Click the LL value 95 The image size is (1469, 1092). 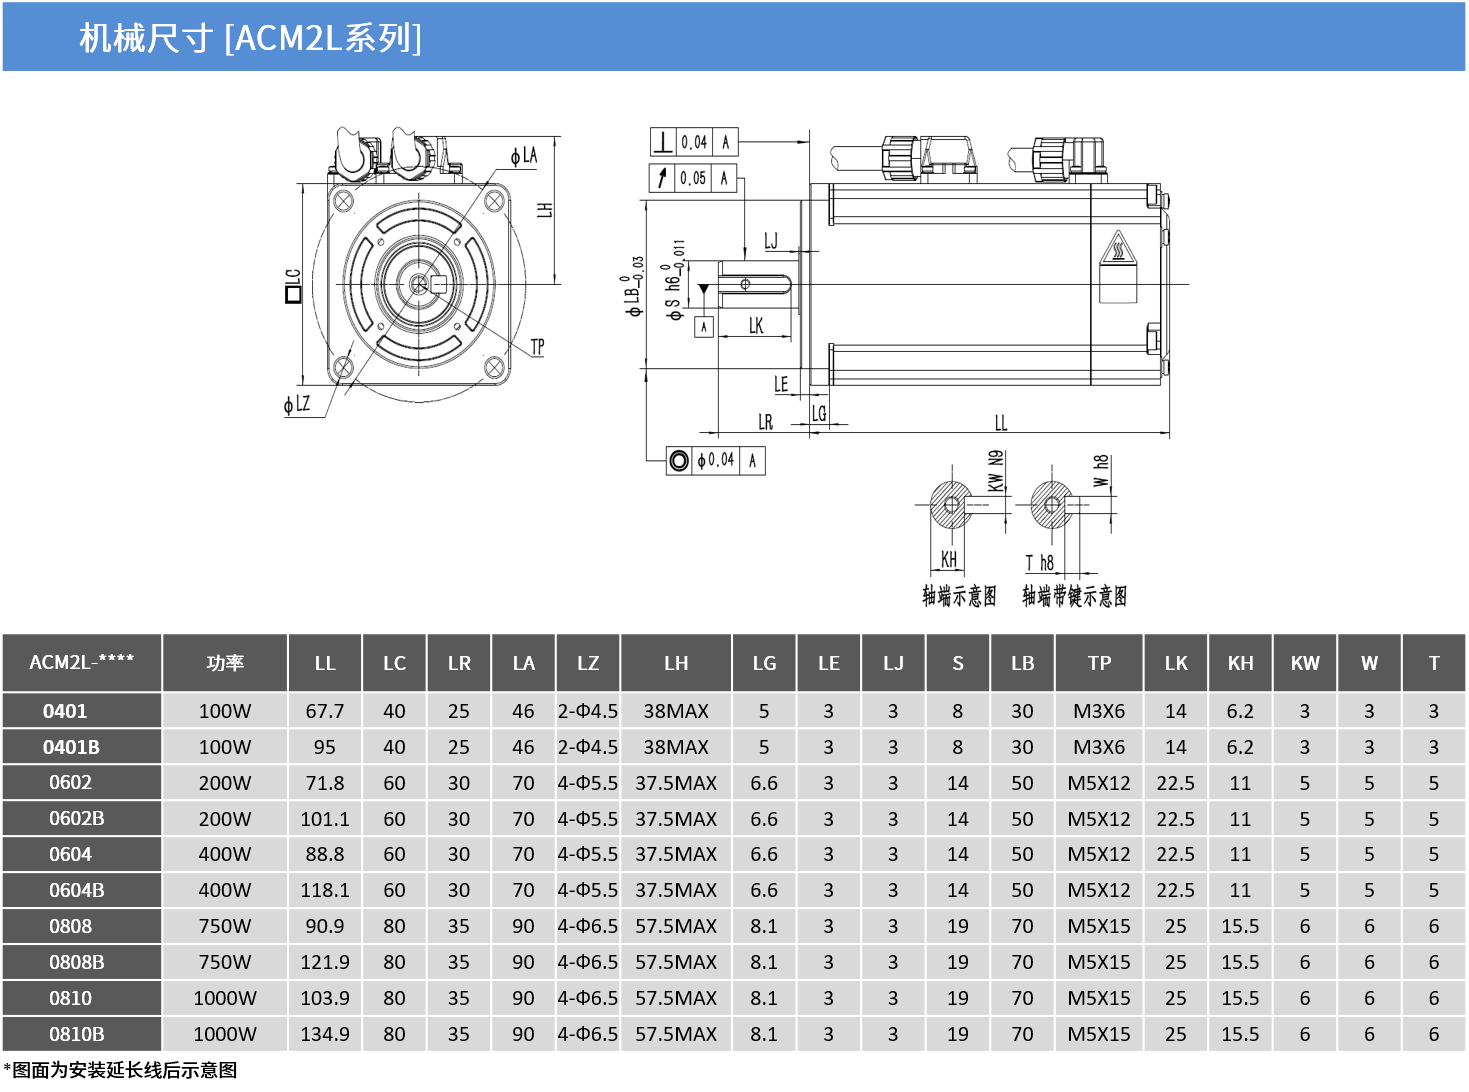325,747
